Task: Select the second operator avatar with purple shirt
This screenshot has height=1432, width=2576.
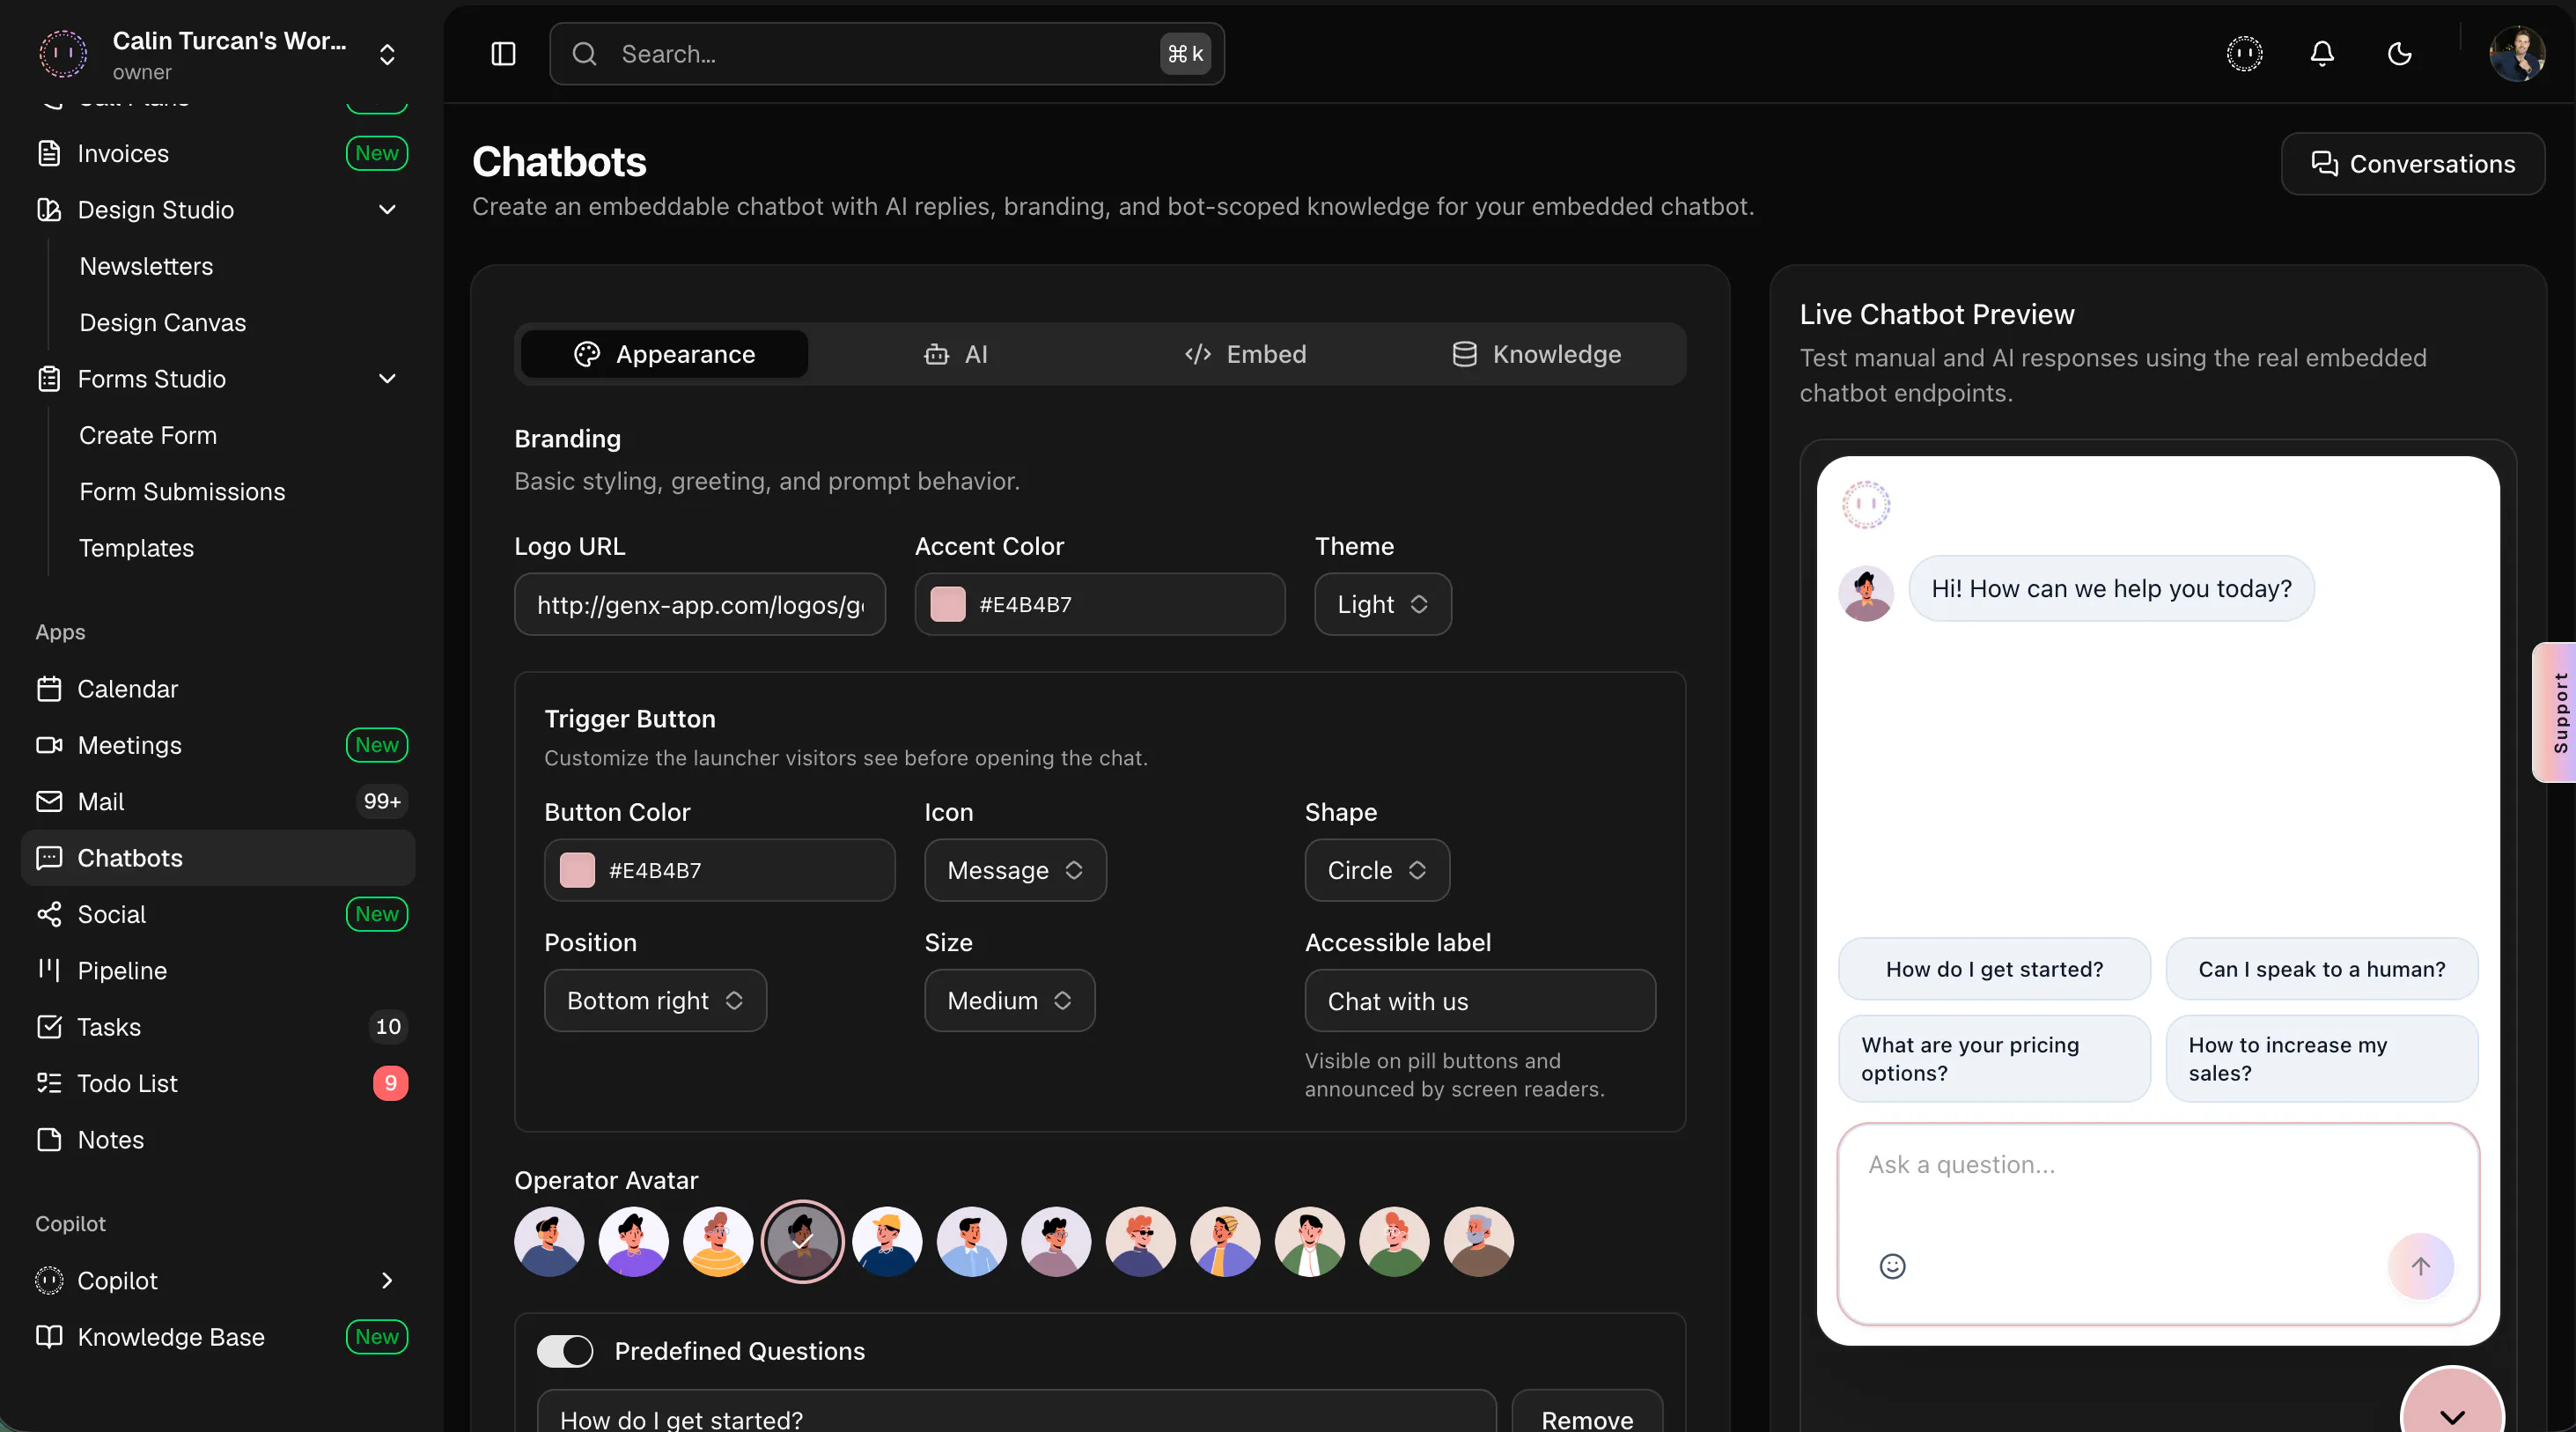Action: pyautogui.click(x=633, y=1241)
